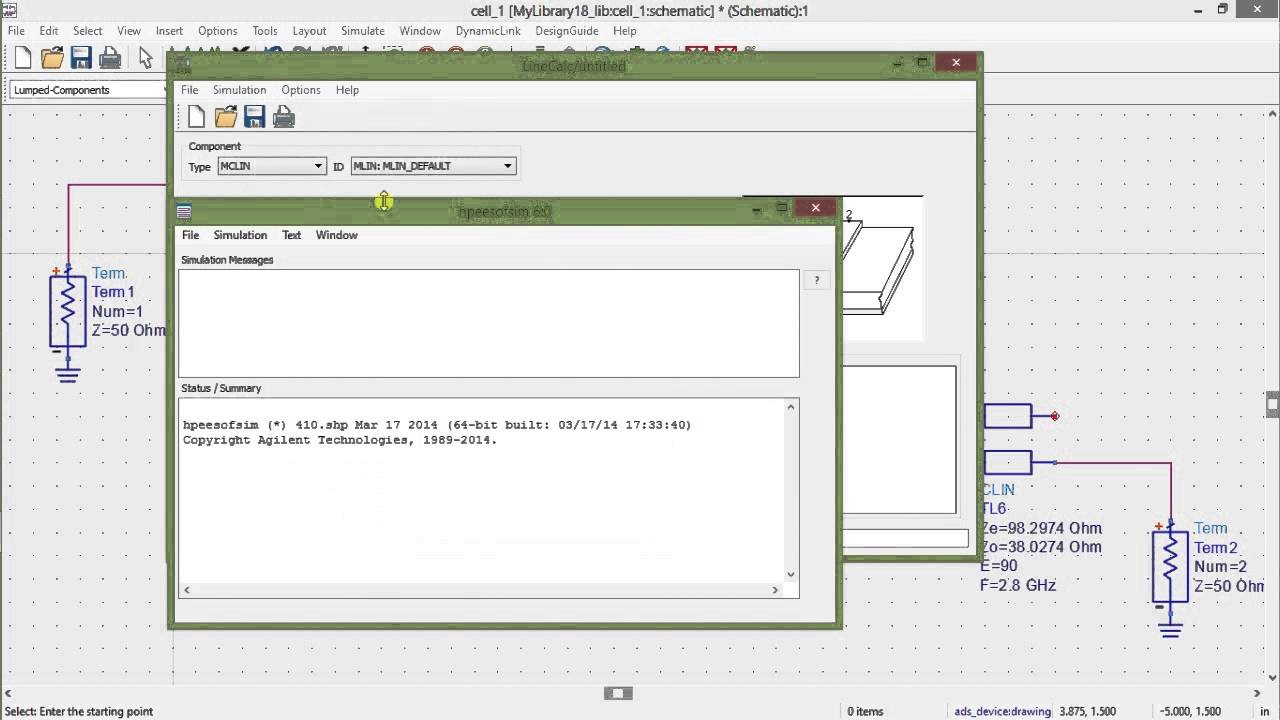Open Layout menu in schematic window
1280x720 pixels.
point(309,31)
